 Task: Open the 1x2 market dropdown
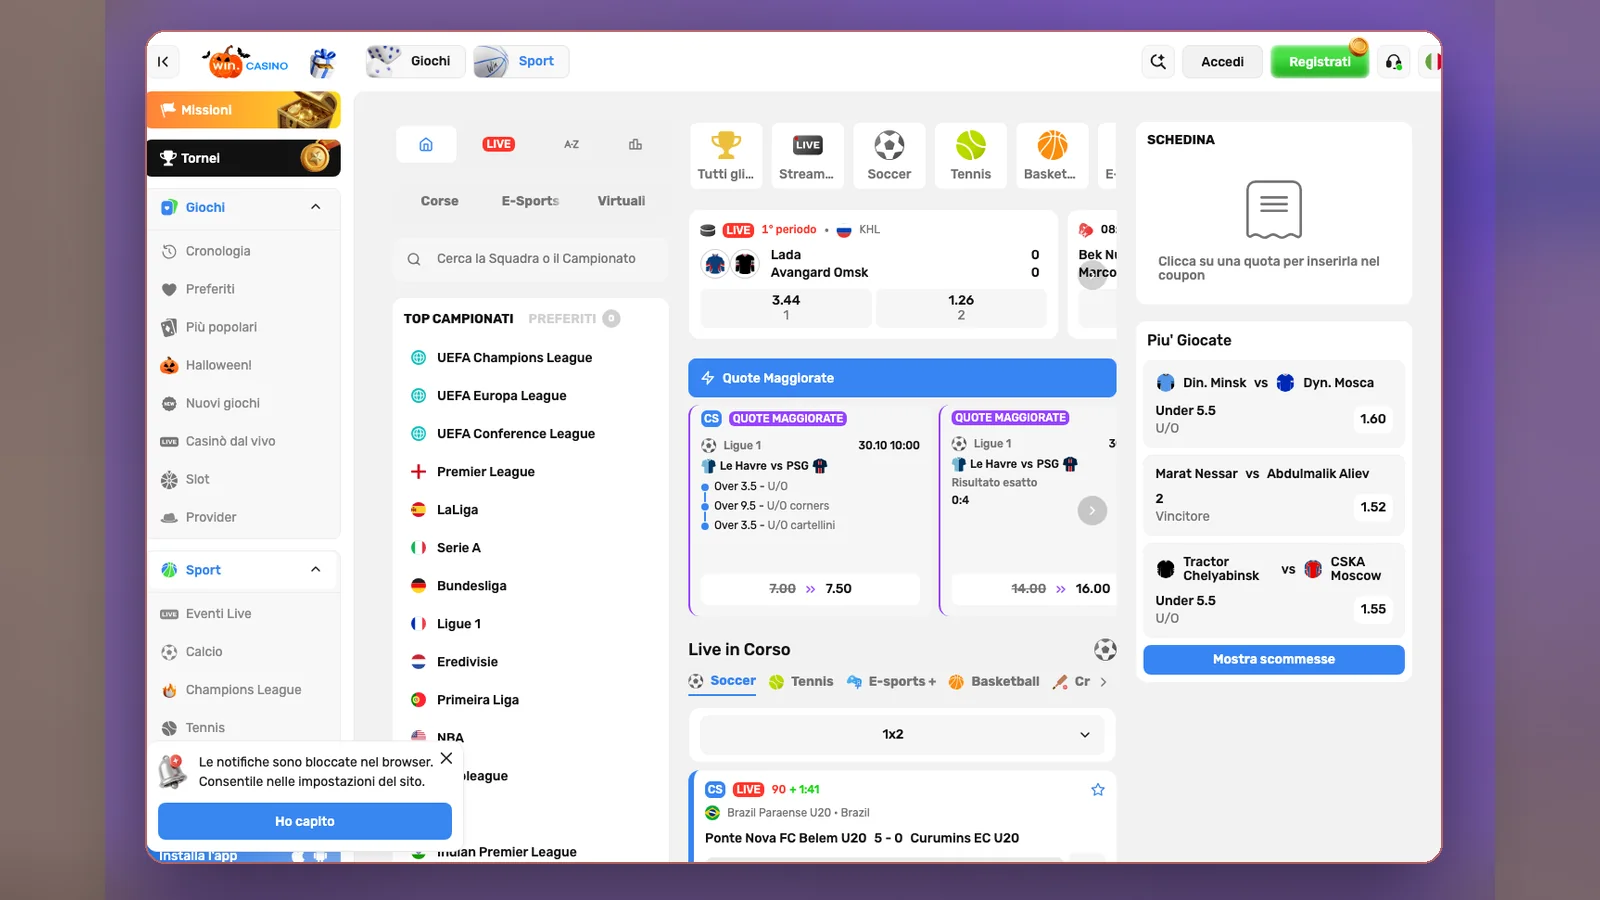point(901,735)
